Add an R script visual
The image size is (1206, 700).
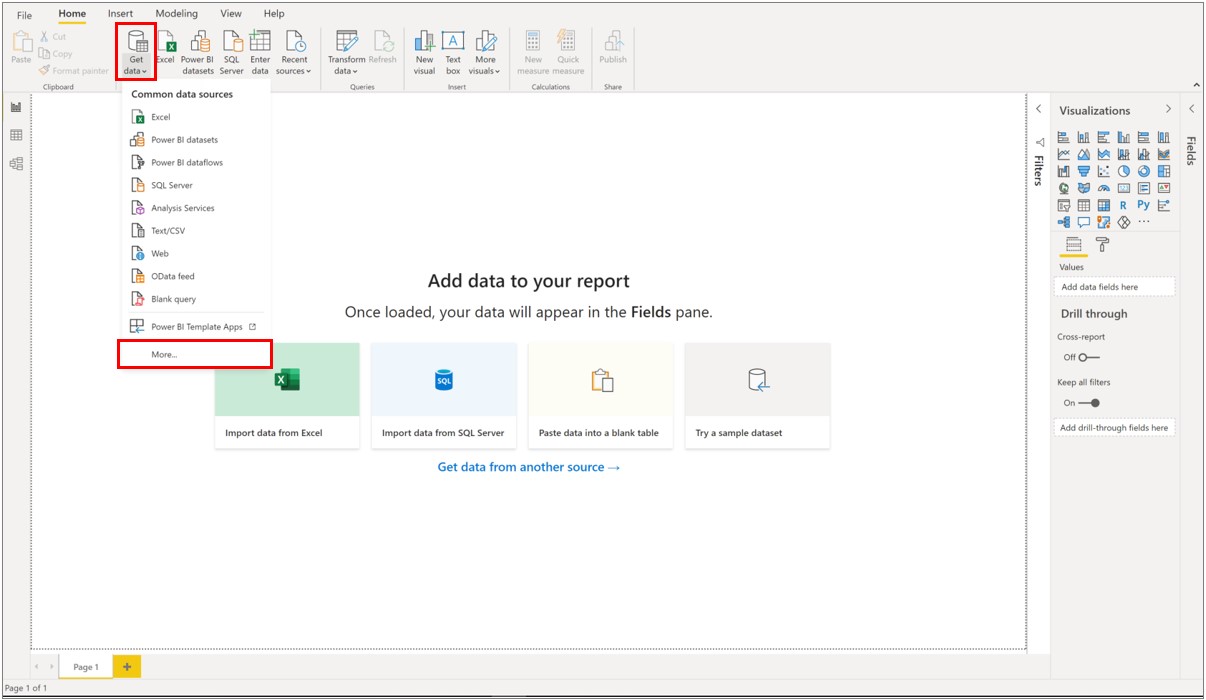[x=1124, y=205]
